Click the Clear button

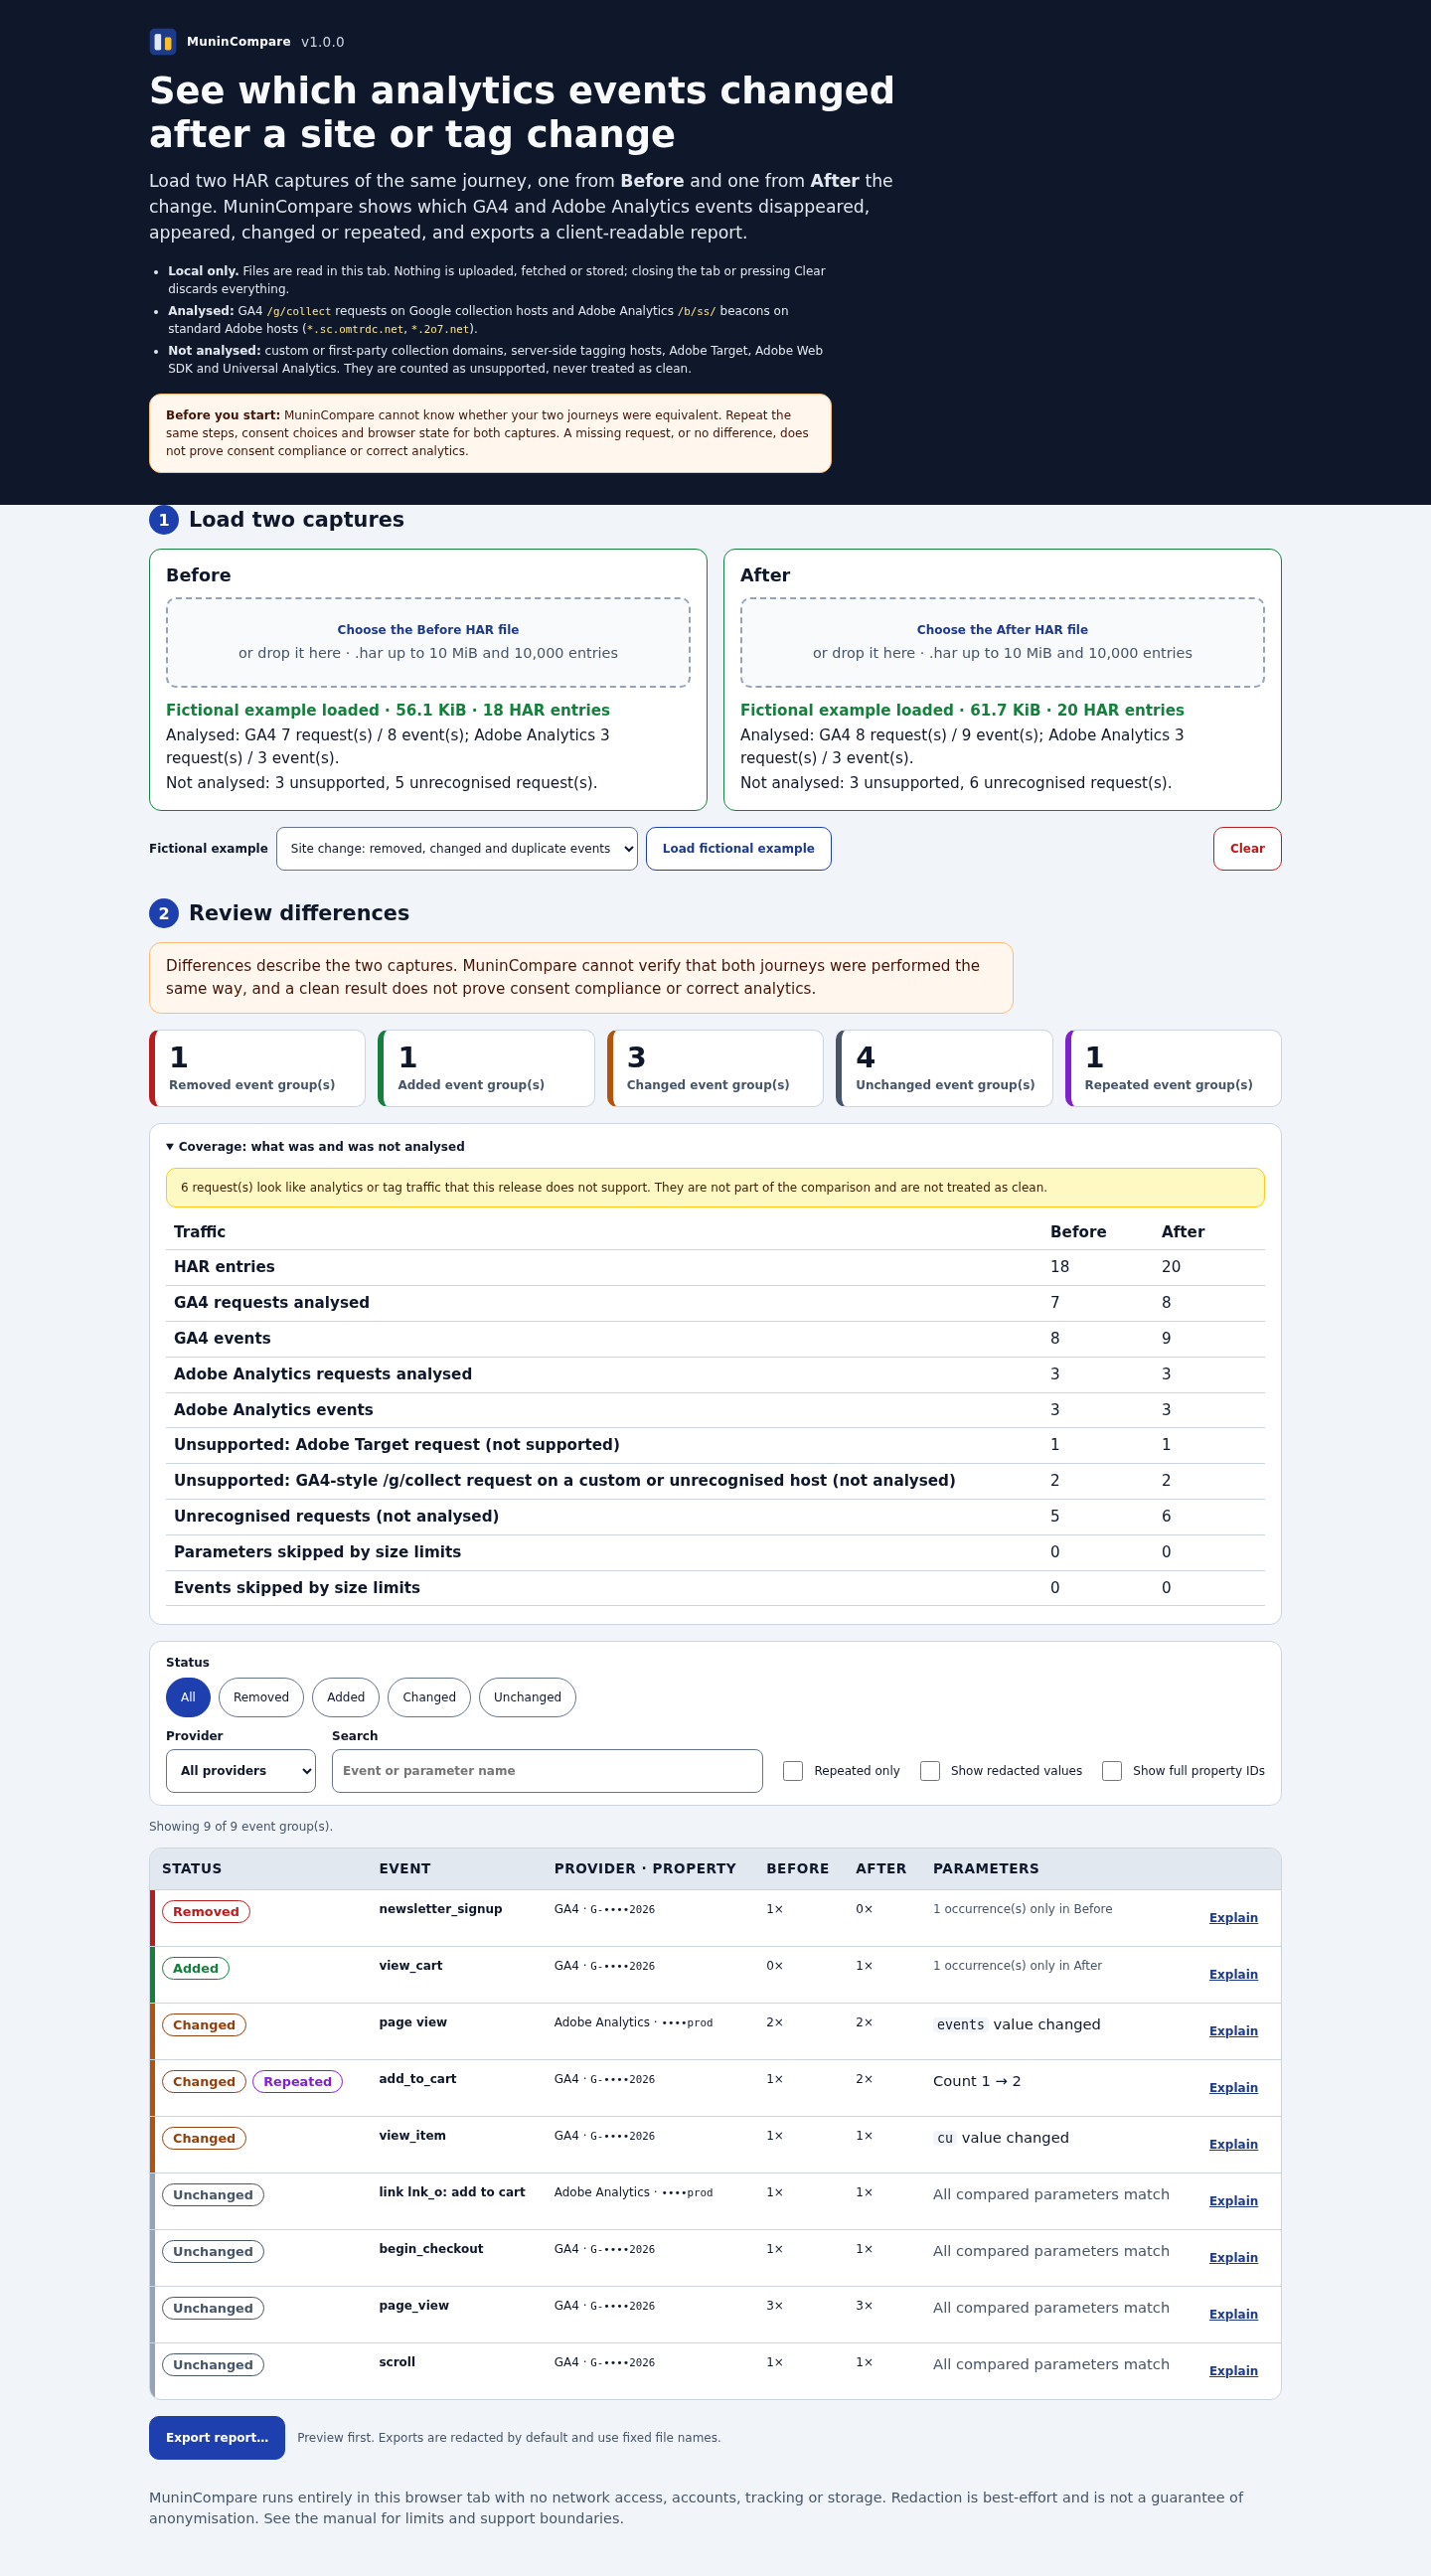(1247, 849)
